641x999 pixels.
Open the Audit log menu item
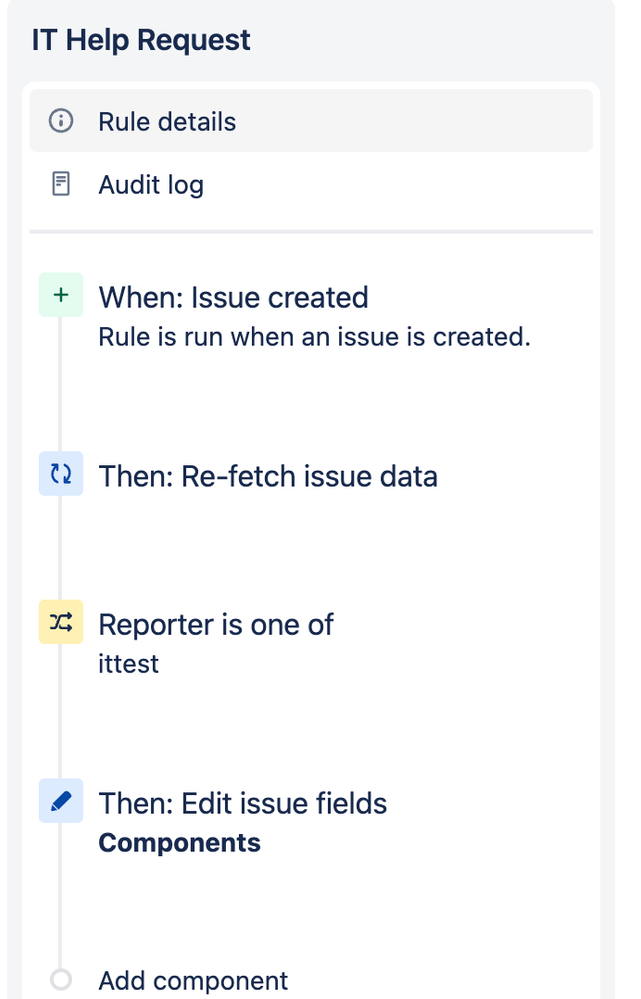point(311,184)
